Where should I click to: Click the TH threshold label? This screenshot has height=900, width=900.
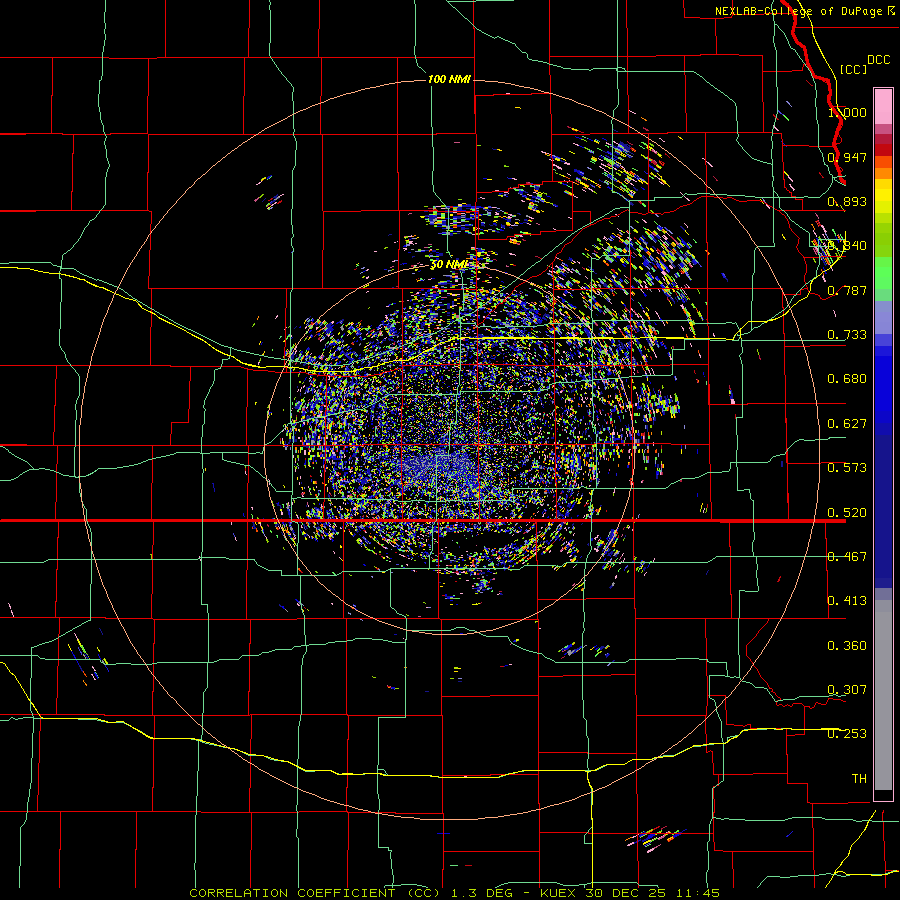click(859, 779)
